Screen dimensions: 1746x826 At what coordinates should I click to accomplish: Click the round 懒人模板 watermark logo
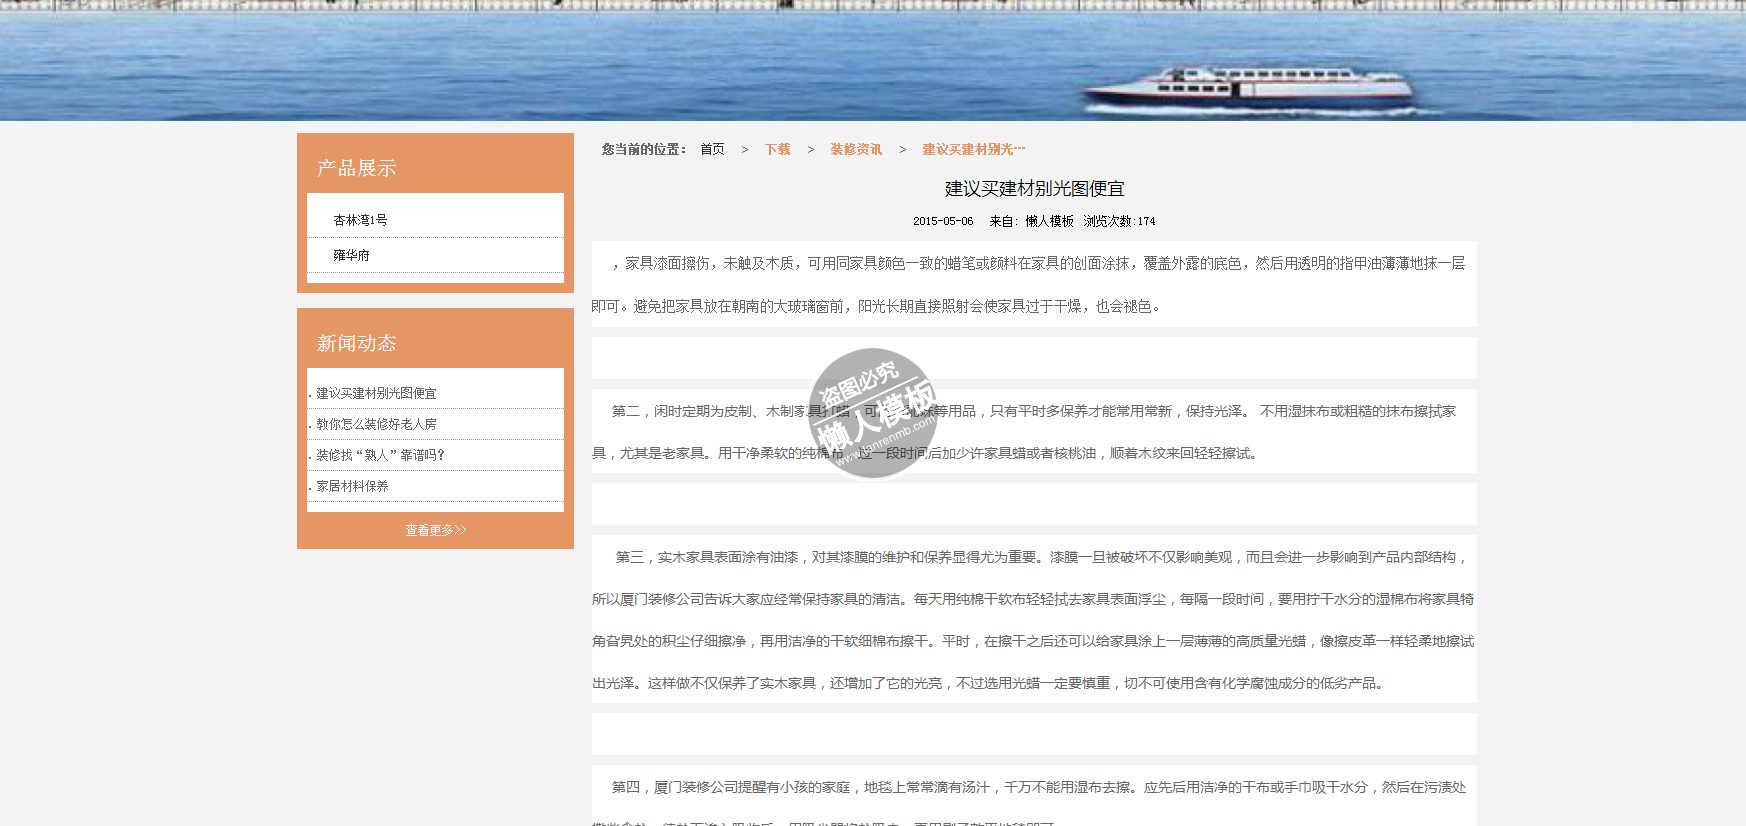pyautogui.click(x=873, y=413)
